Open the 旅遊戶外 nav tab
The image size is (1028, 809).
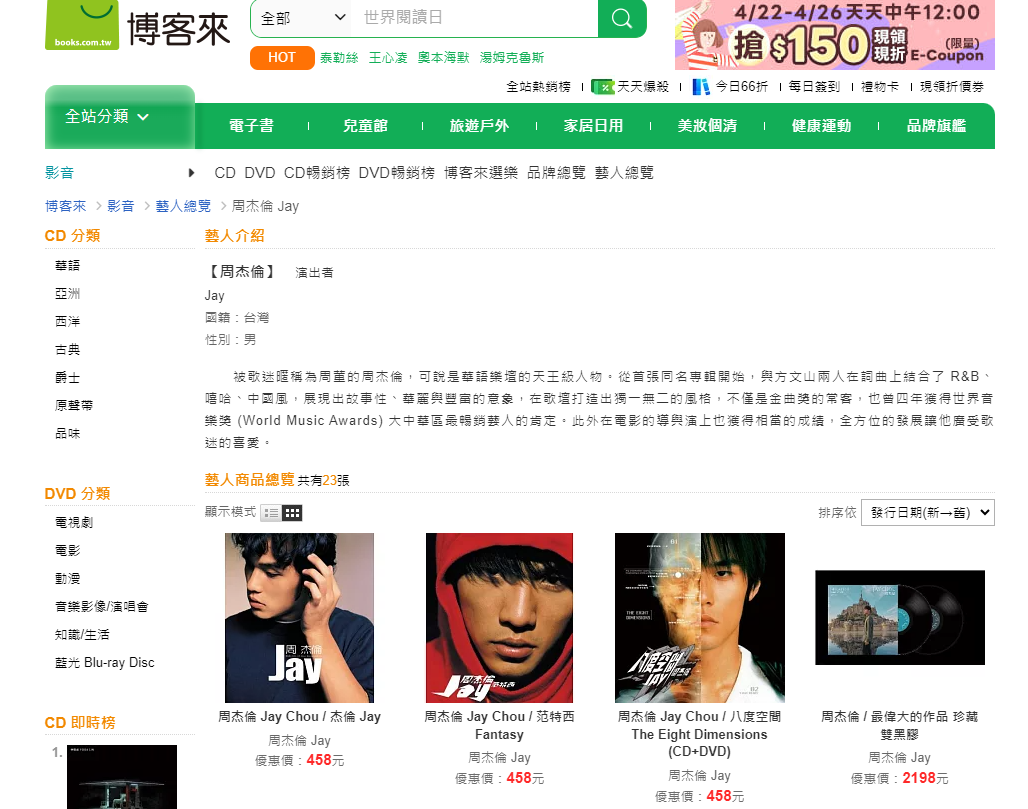coord(479,126)
